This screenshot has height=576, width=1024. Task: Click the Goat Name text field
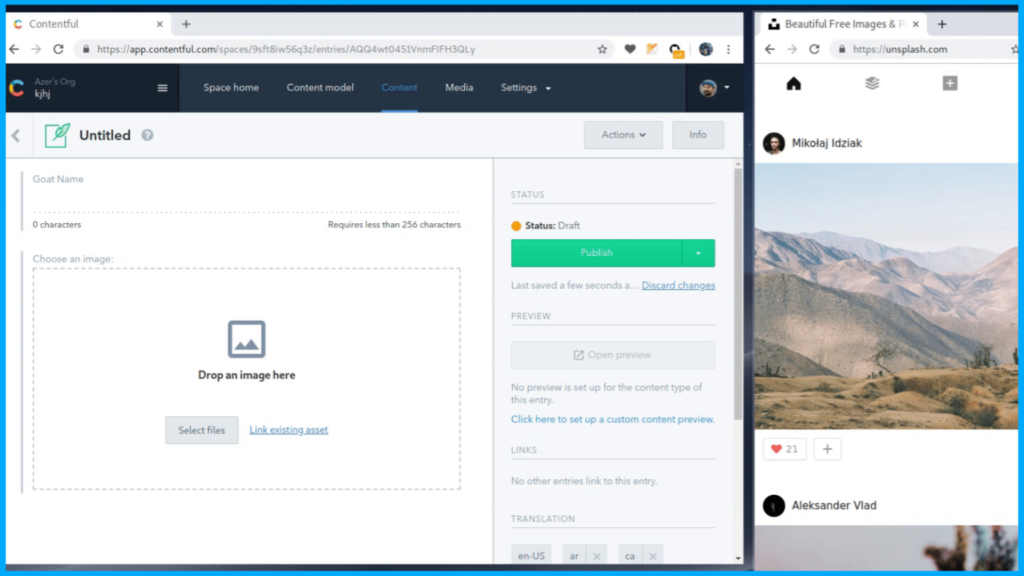coord(246,202)
